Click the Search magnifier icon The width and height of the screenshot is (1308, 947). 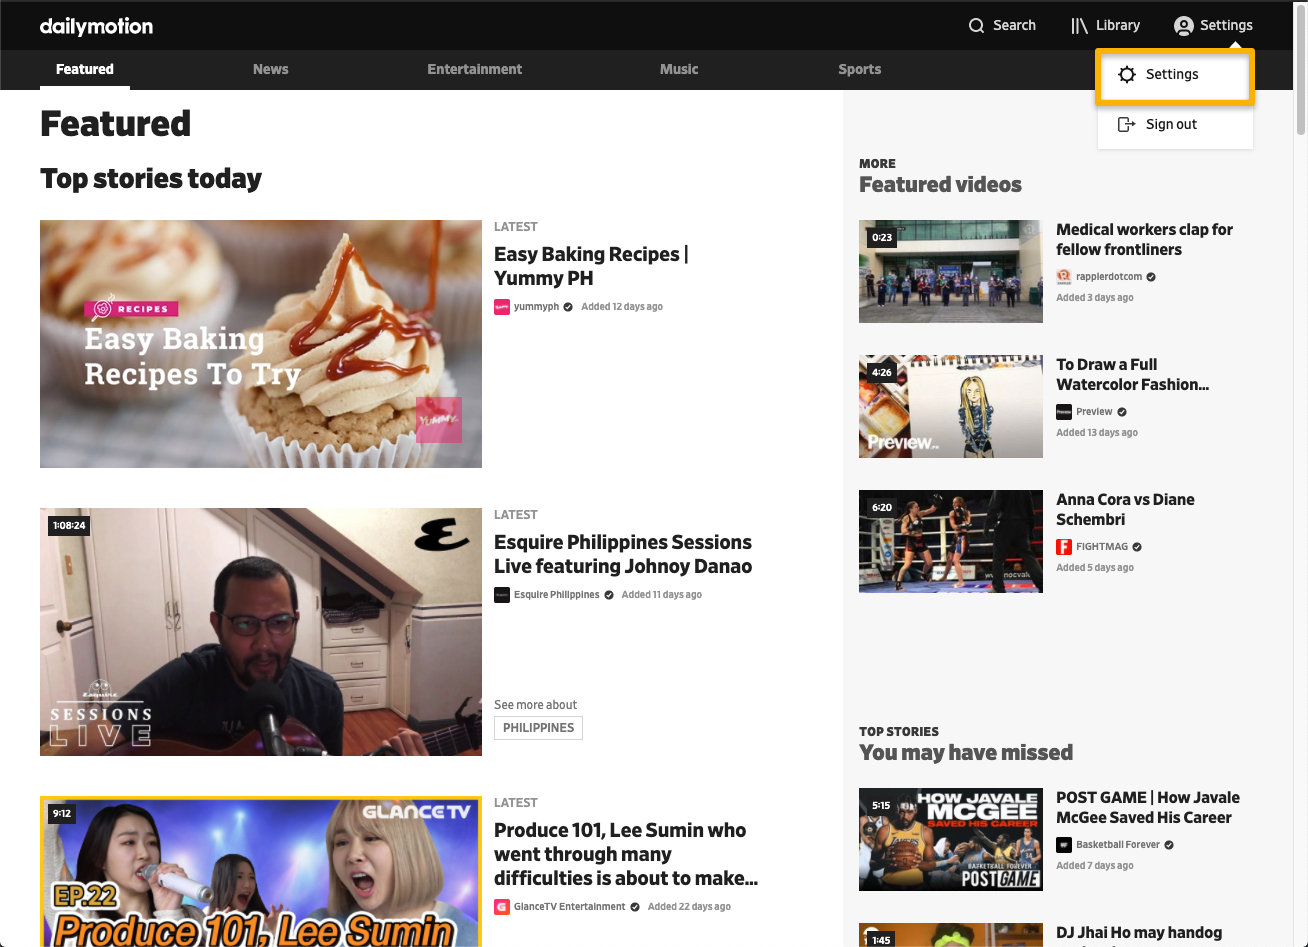pyautogui.click(x=977, y=26)
